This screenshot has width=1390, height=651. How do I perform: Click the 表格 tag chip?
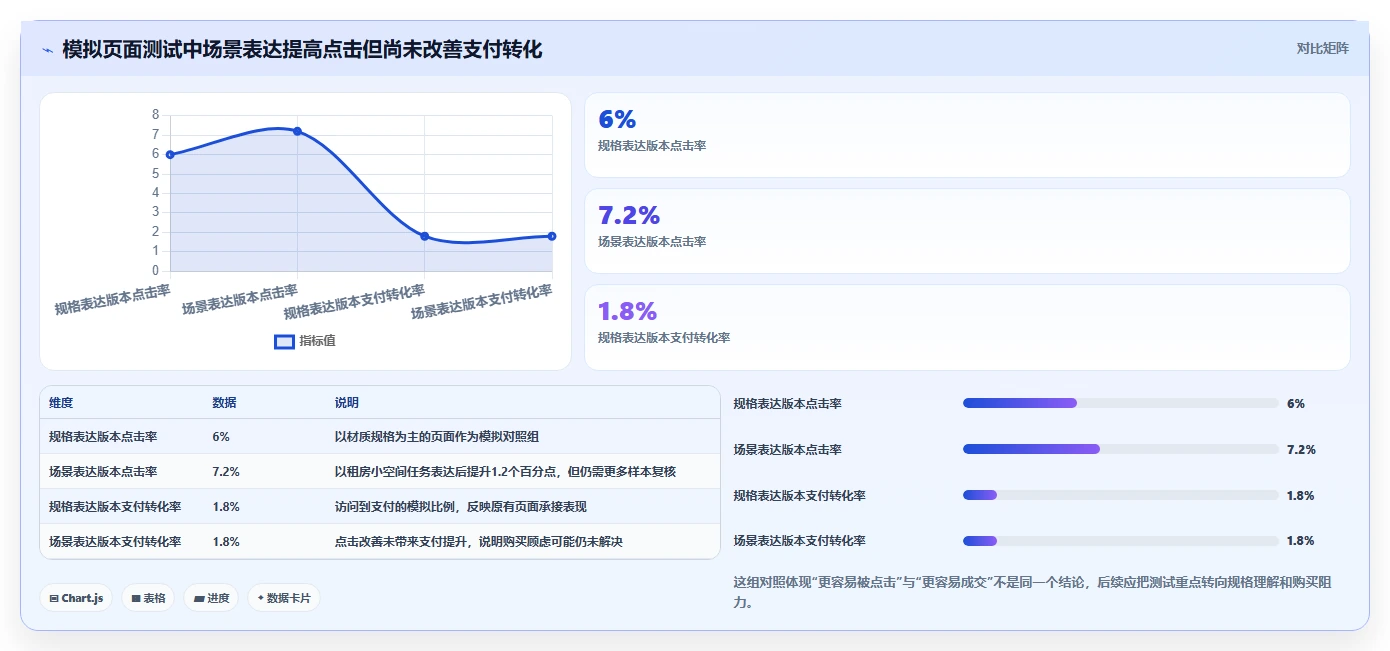(148, 598)
